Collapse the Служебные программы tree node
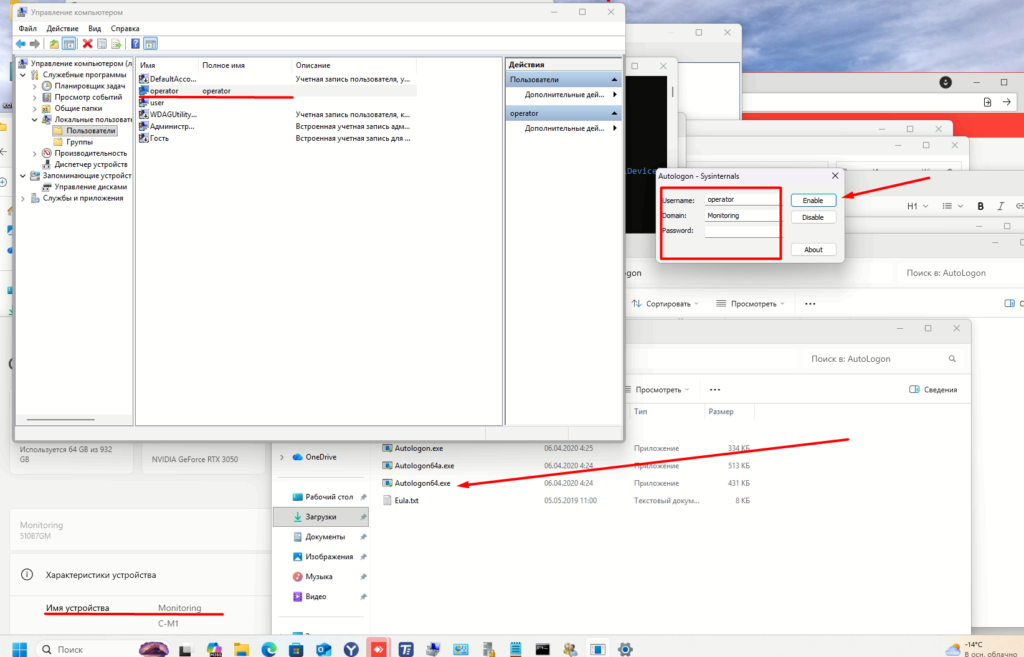Screen dimensions: 1024x657 click(x=24, y=75)
